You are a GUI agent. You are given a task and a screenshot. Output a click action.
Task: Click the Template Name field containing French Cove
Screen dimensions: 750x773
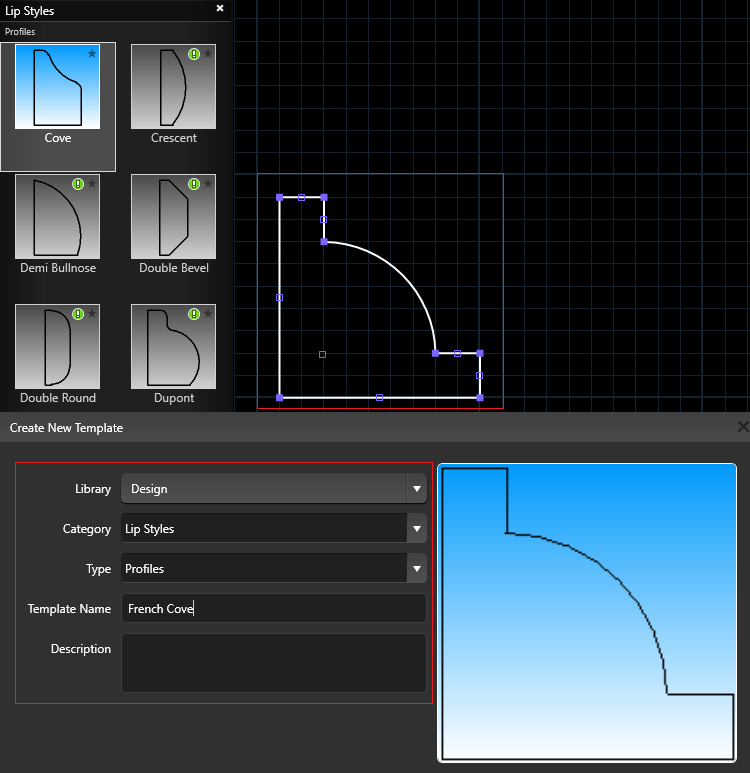pos(273,608)
